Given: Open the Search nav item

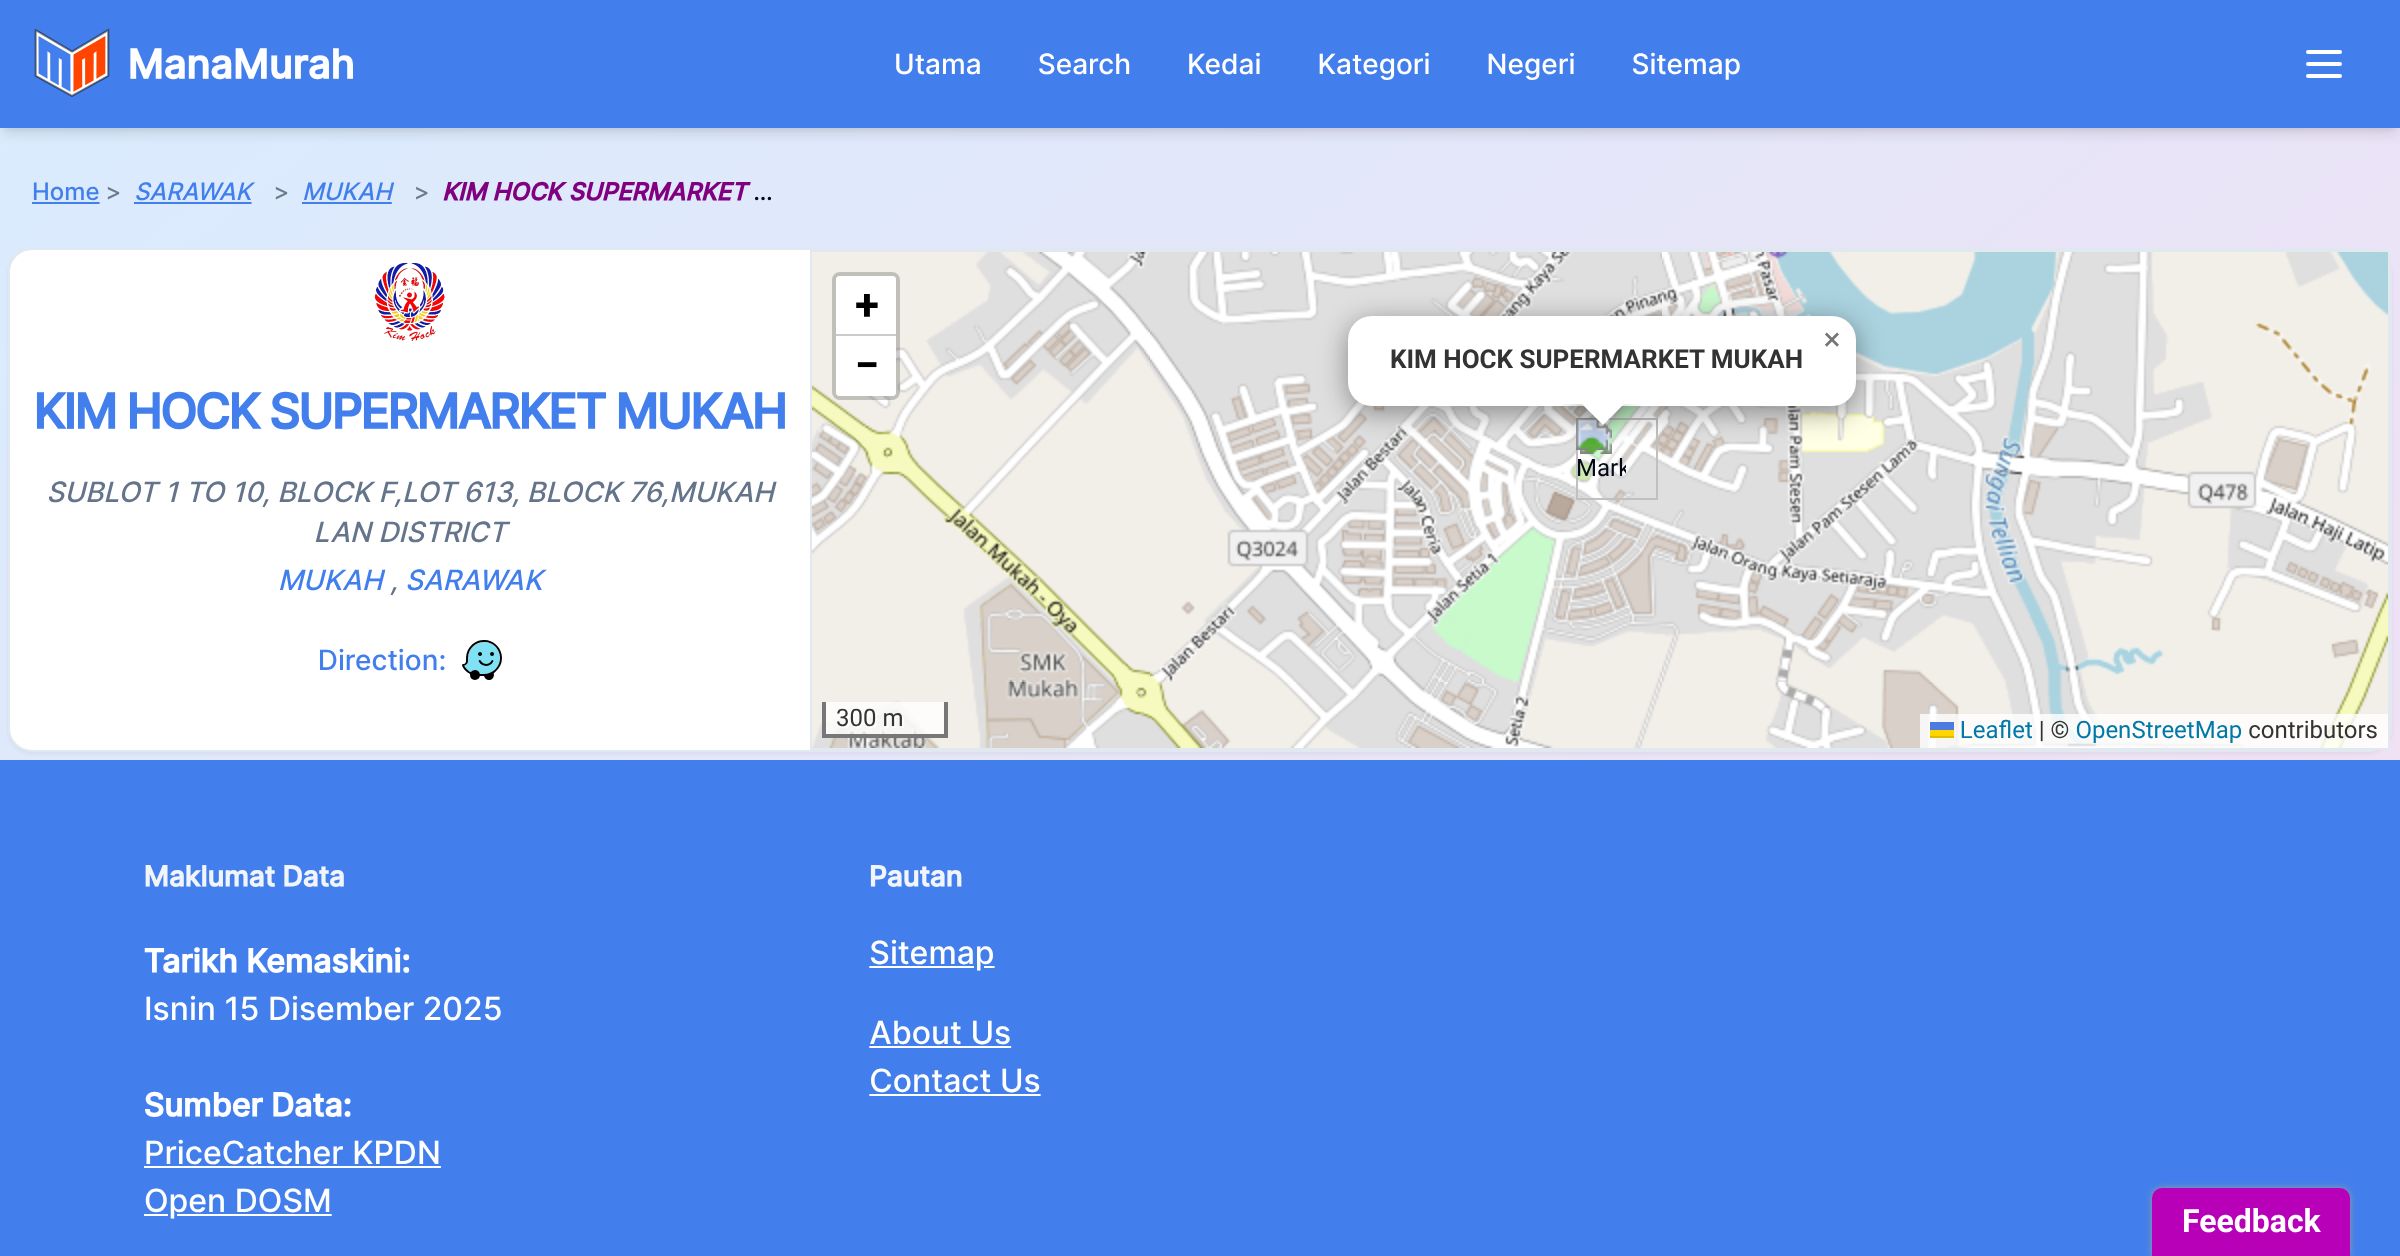Looking at the screenshot, I should (1083, 64).
